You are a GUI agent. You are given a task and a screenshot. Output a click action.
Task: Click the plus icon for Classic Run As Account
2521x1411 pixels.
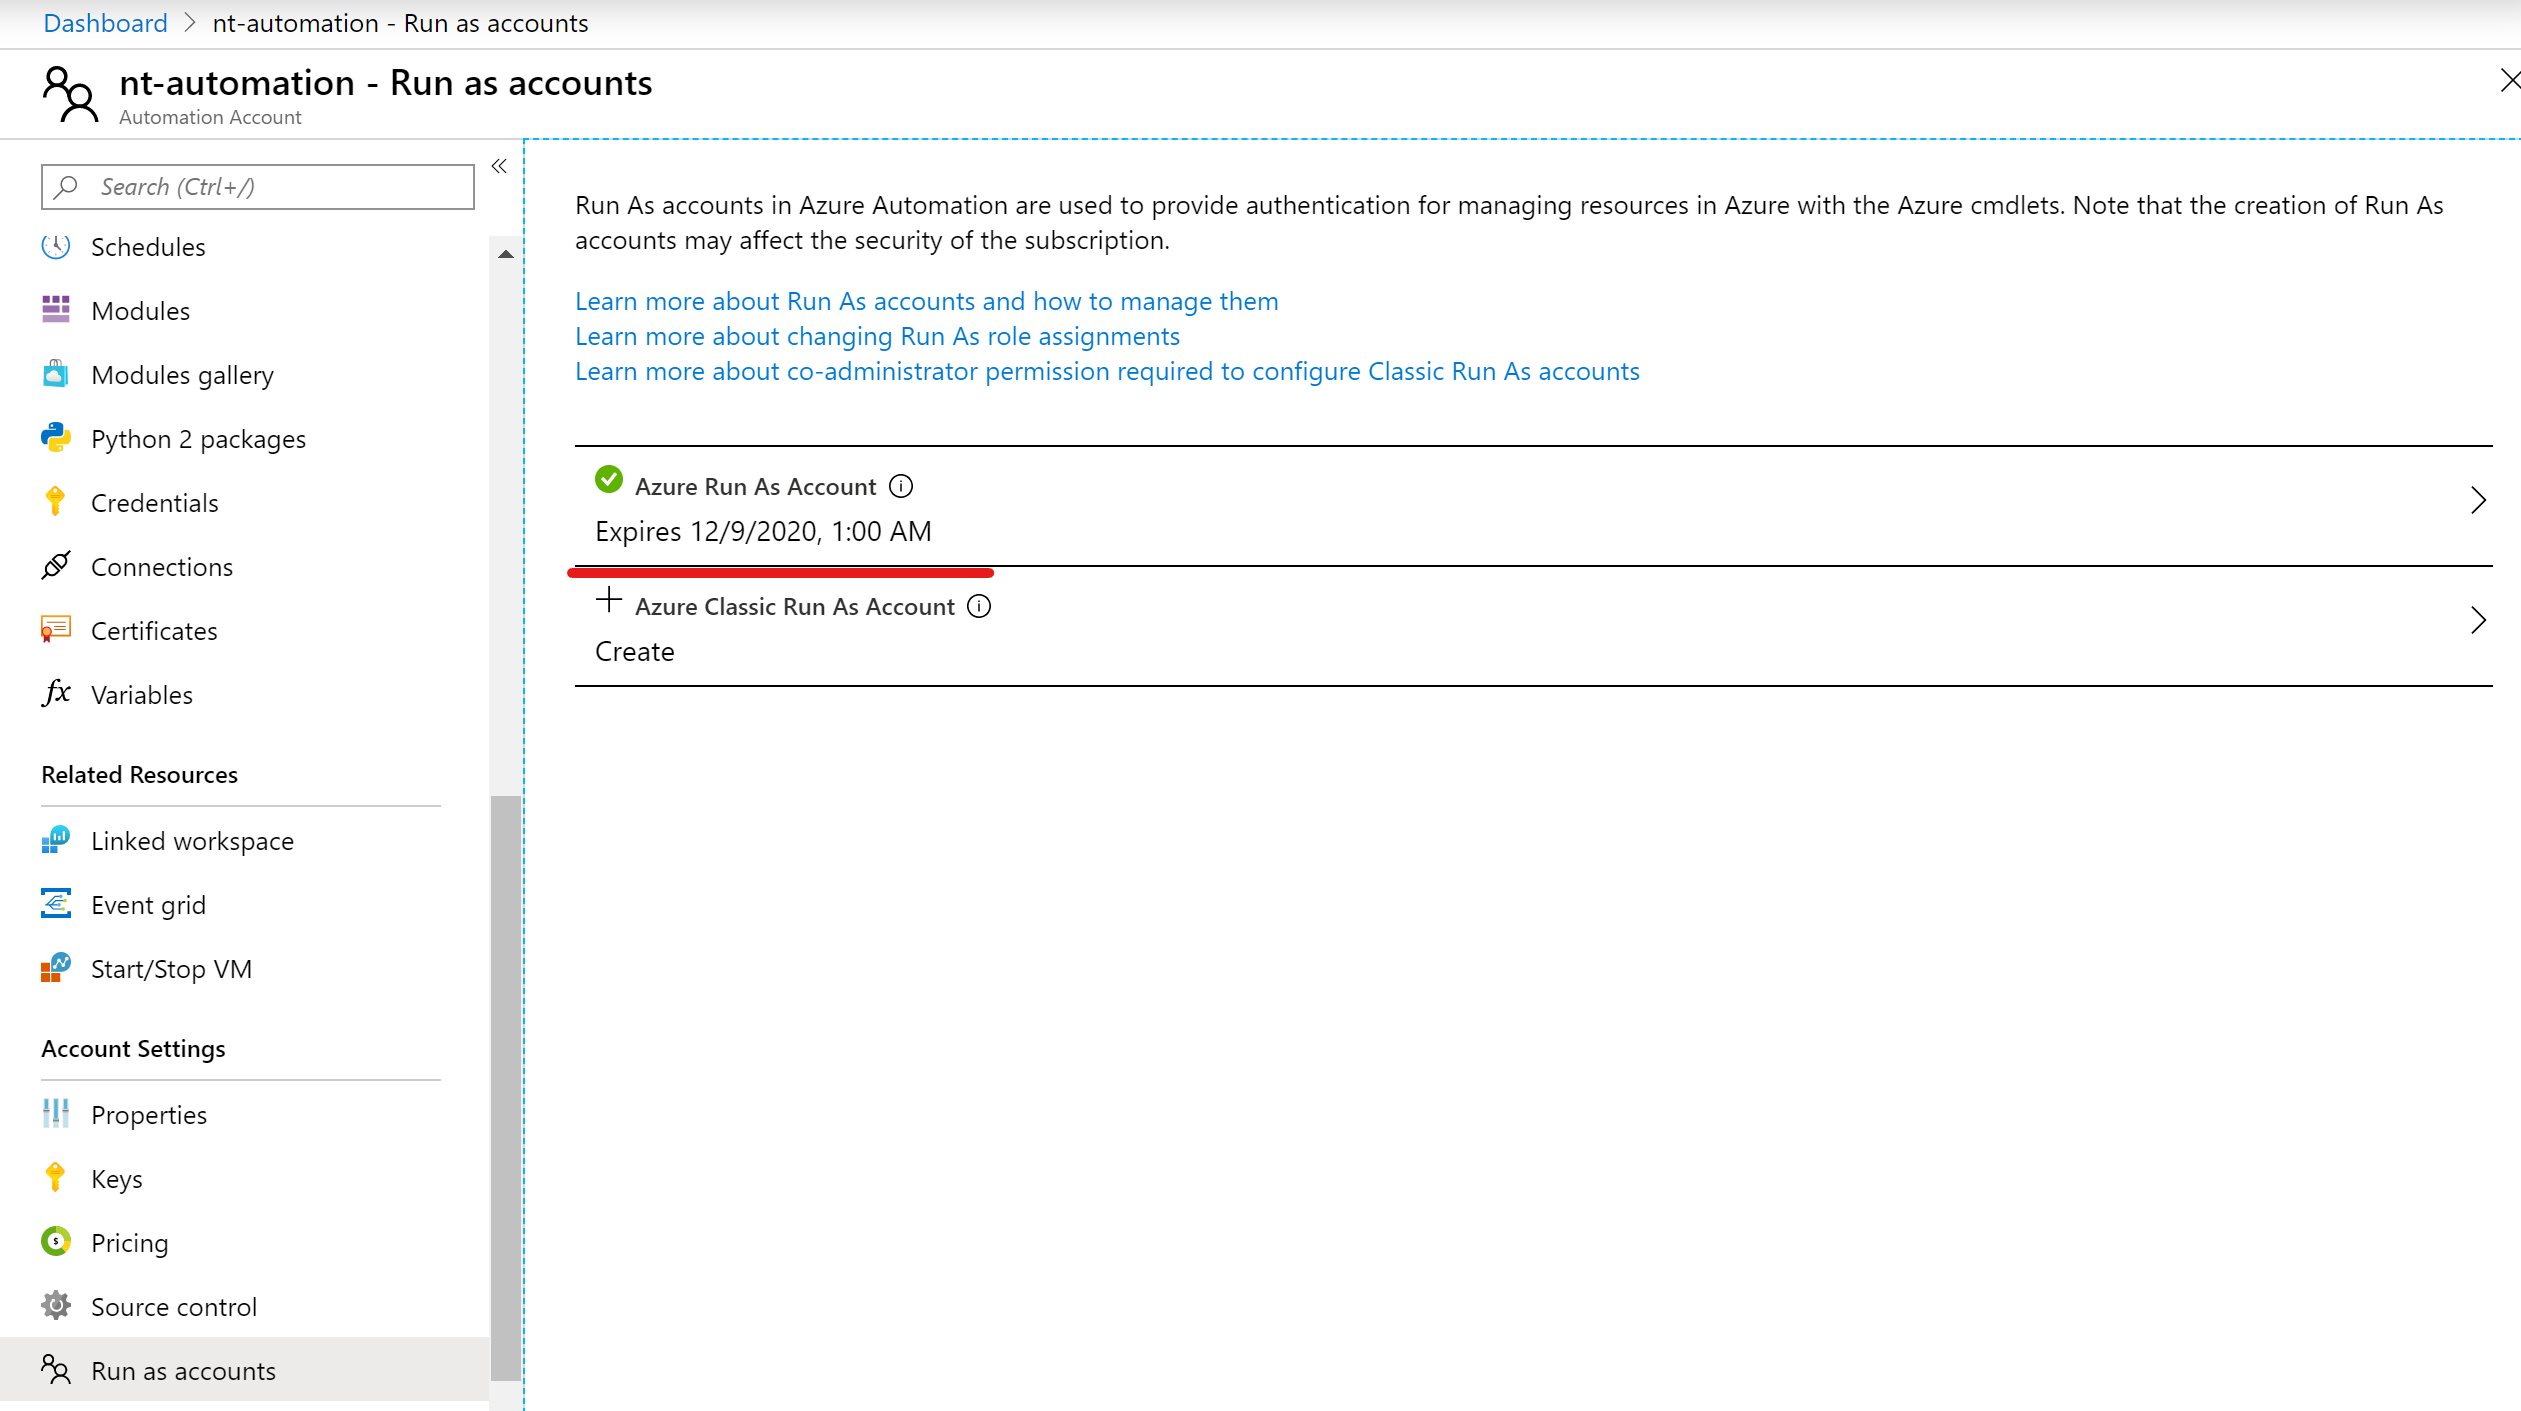pyautogui.click(x=609, y=601)
